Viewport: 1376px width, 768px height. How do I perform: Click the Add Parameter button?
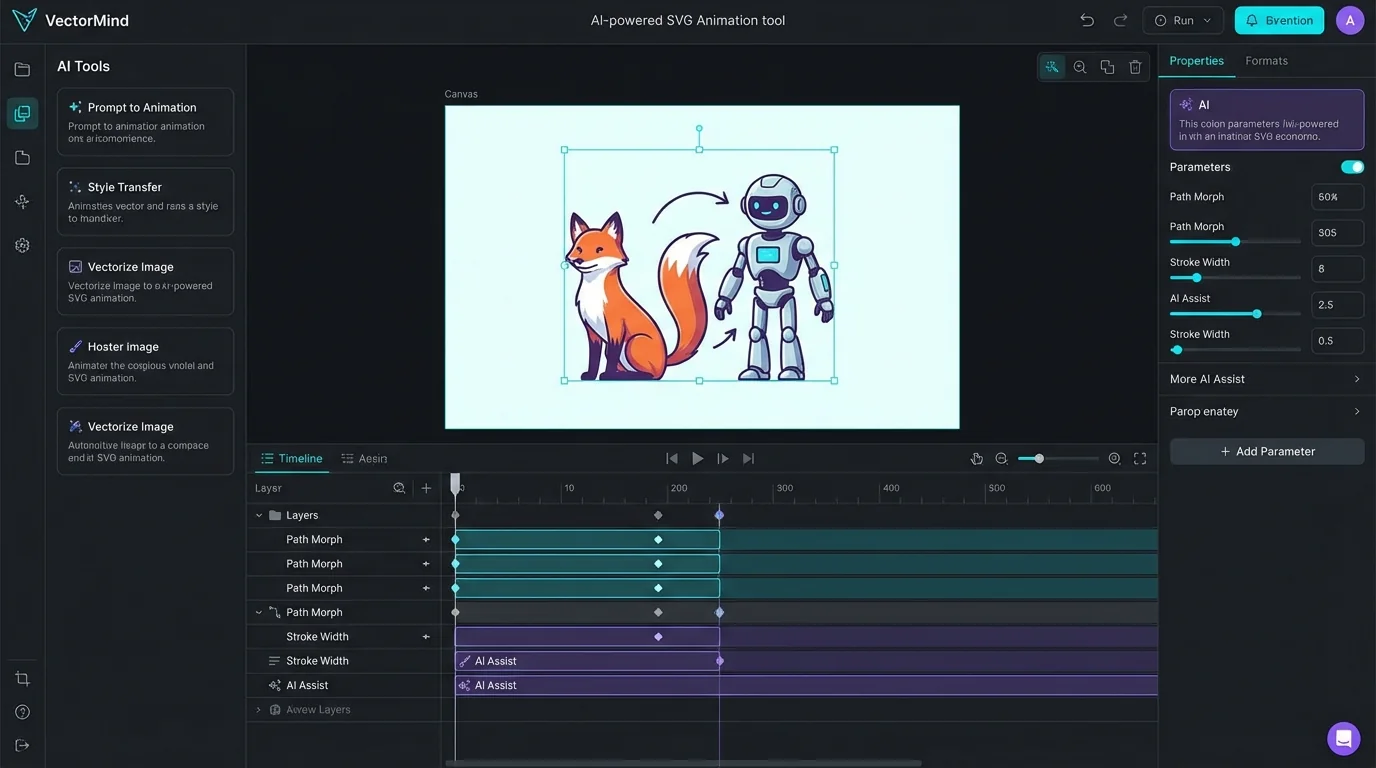1267,451
